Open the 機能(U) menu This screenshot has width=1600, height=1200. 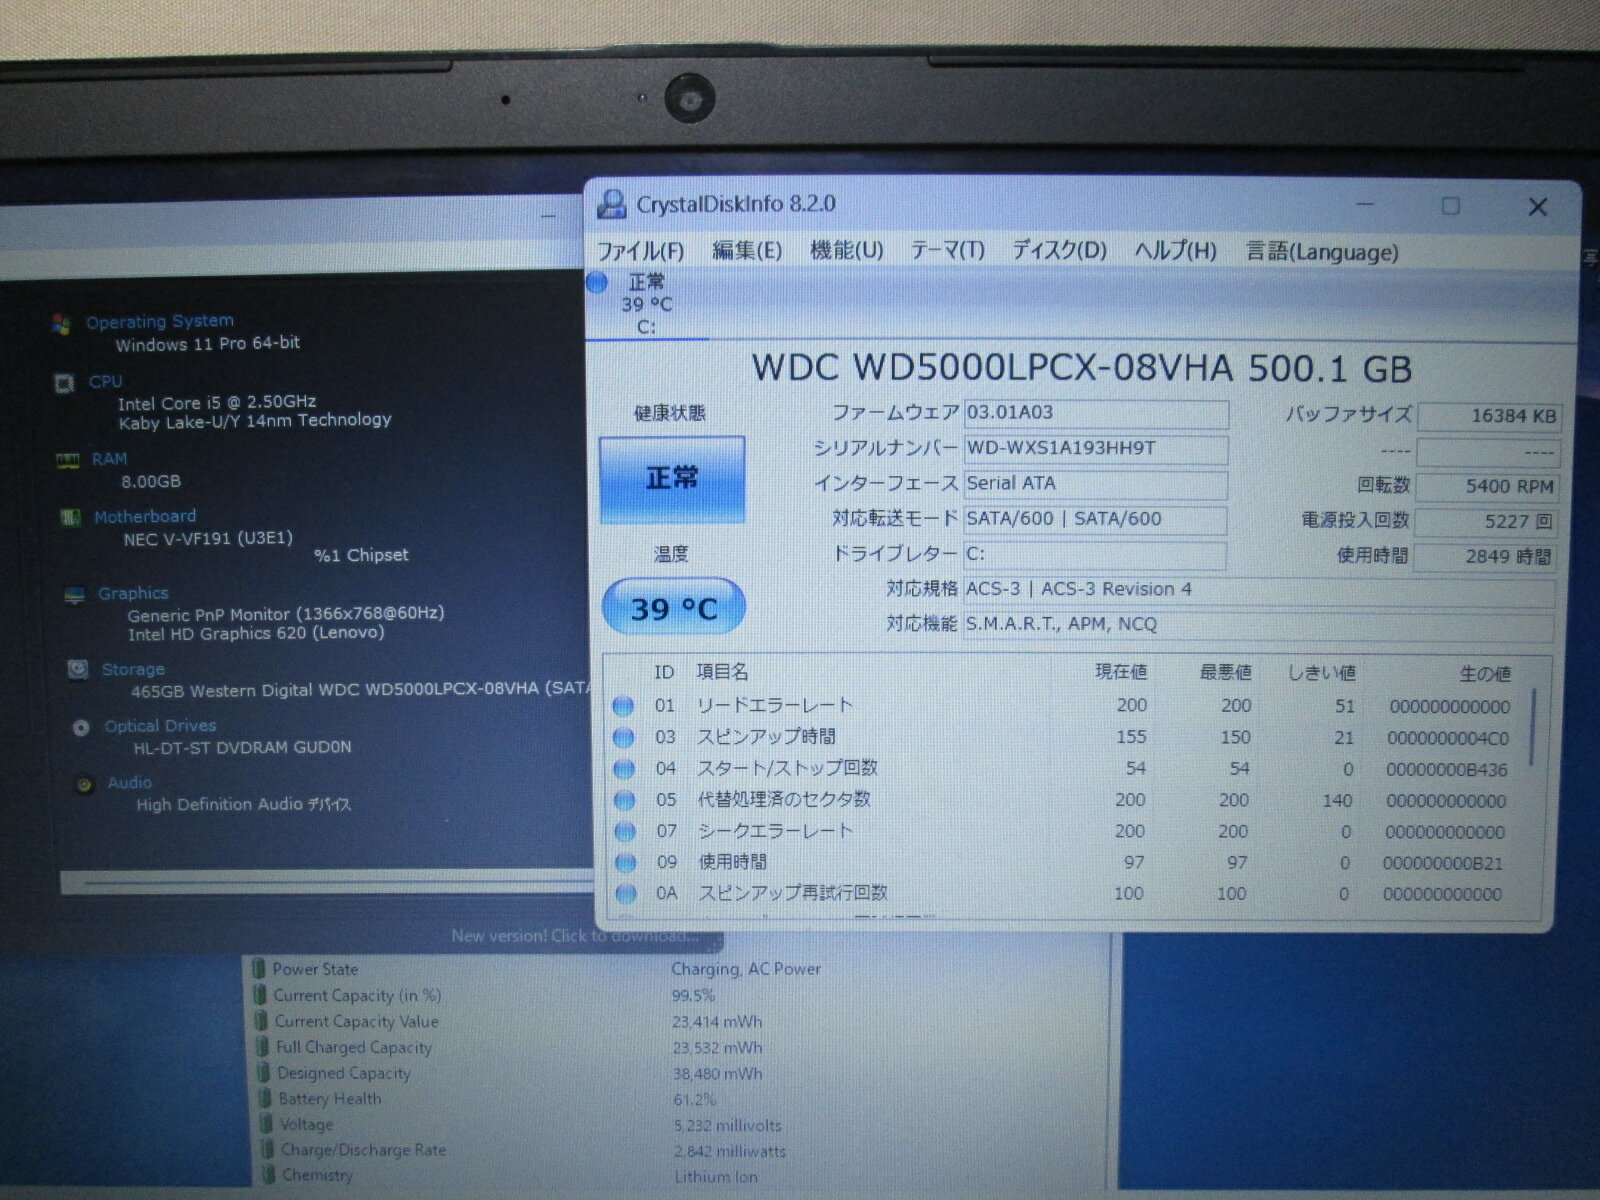coord(847,250)
